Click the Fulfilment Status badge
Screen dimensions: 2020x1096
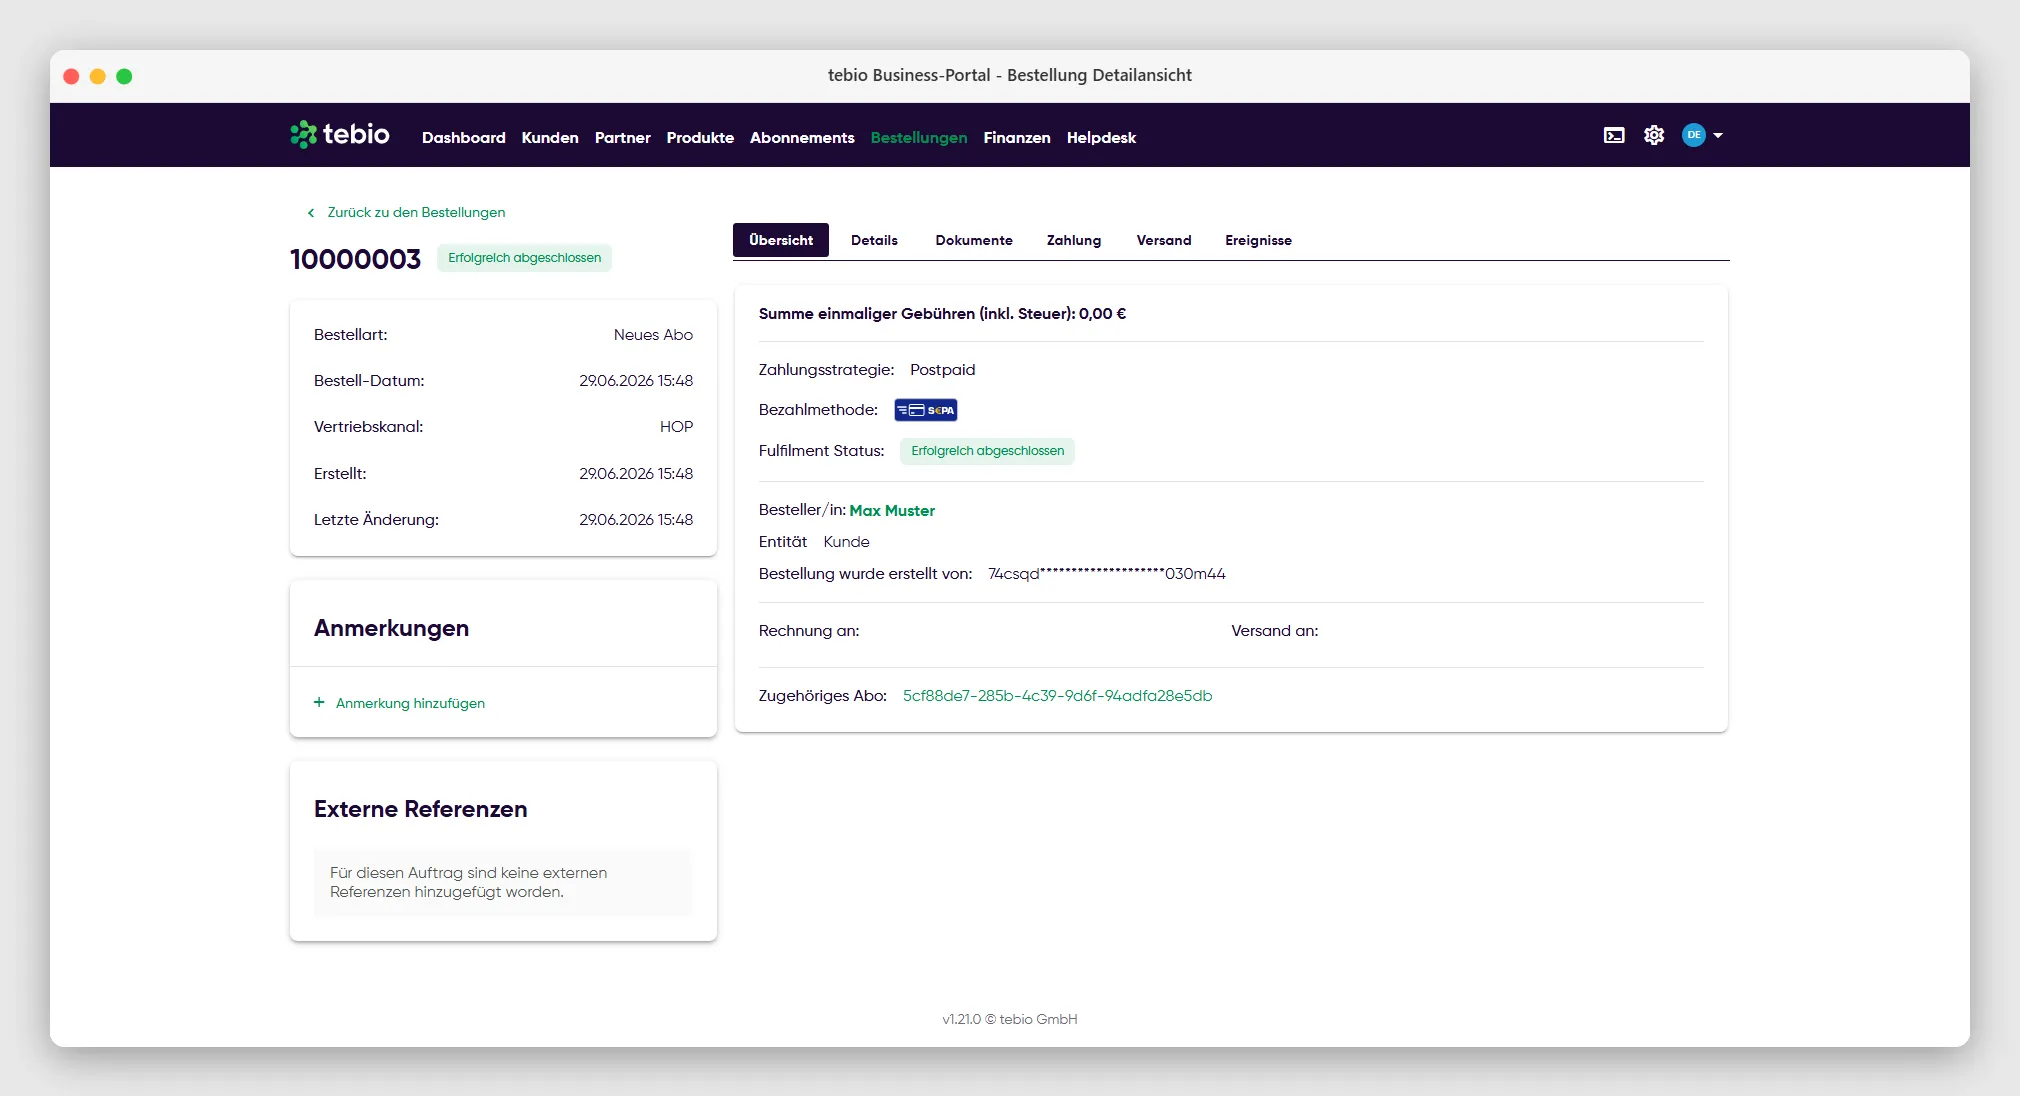click(x=987, y=451)
